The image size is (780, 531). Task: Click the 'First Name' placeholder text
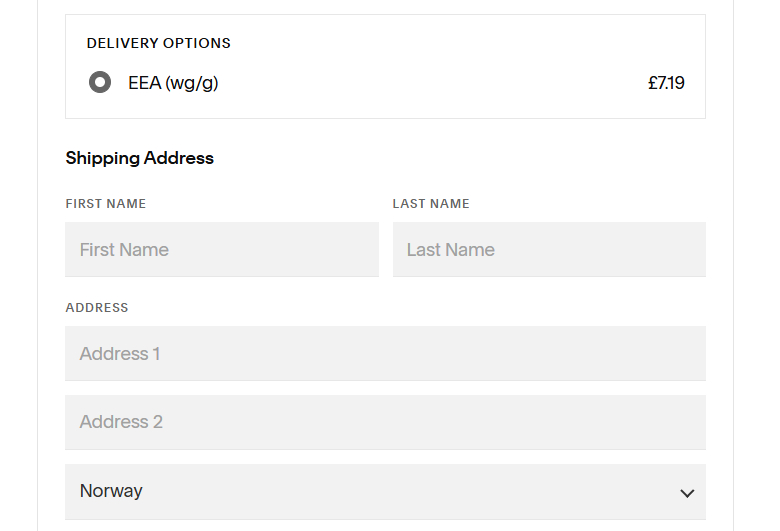(x=124, y=250)
